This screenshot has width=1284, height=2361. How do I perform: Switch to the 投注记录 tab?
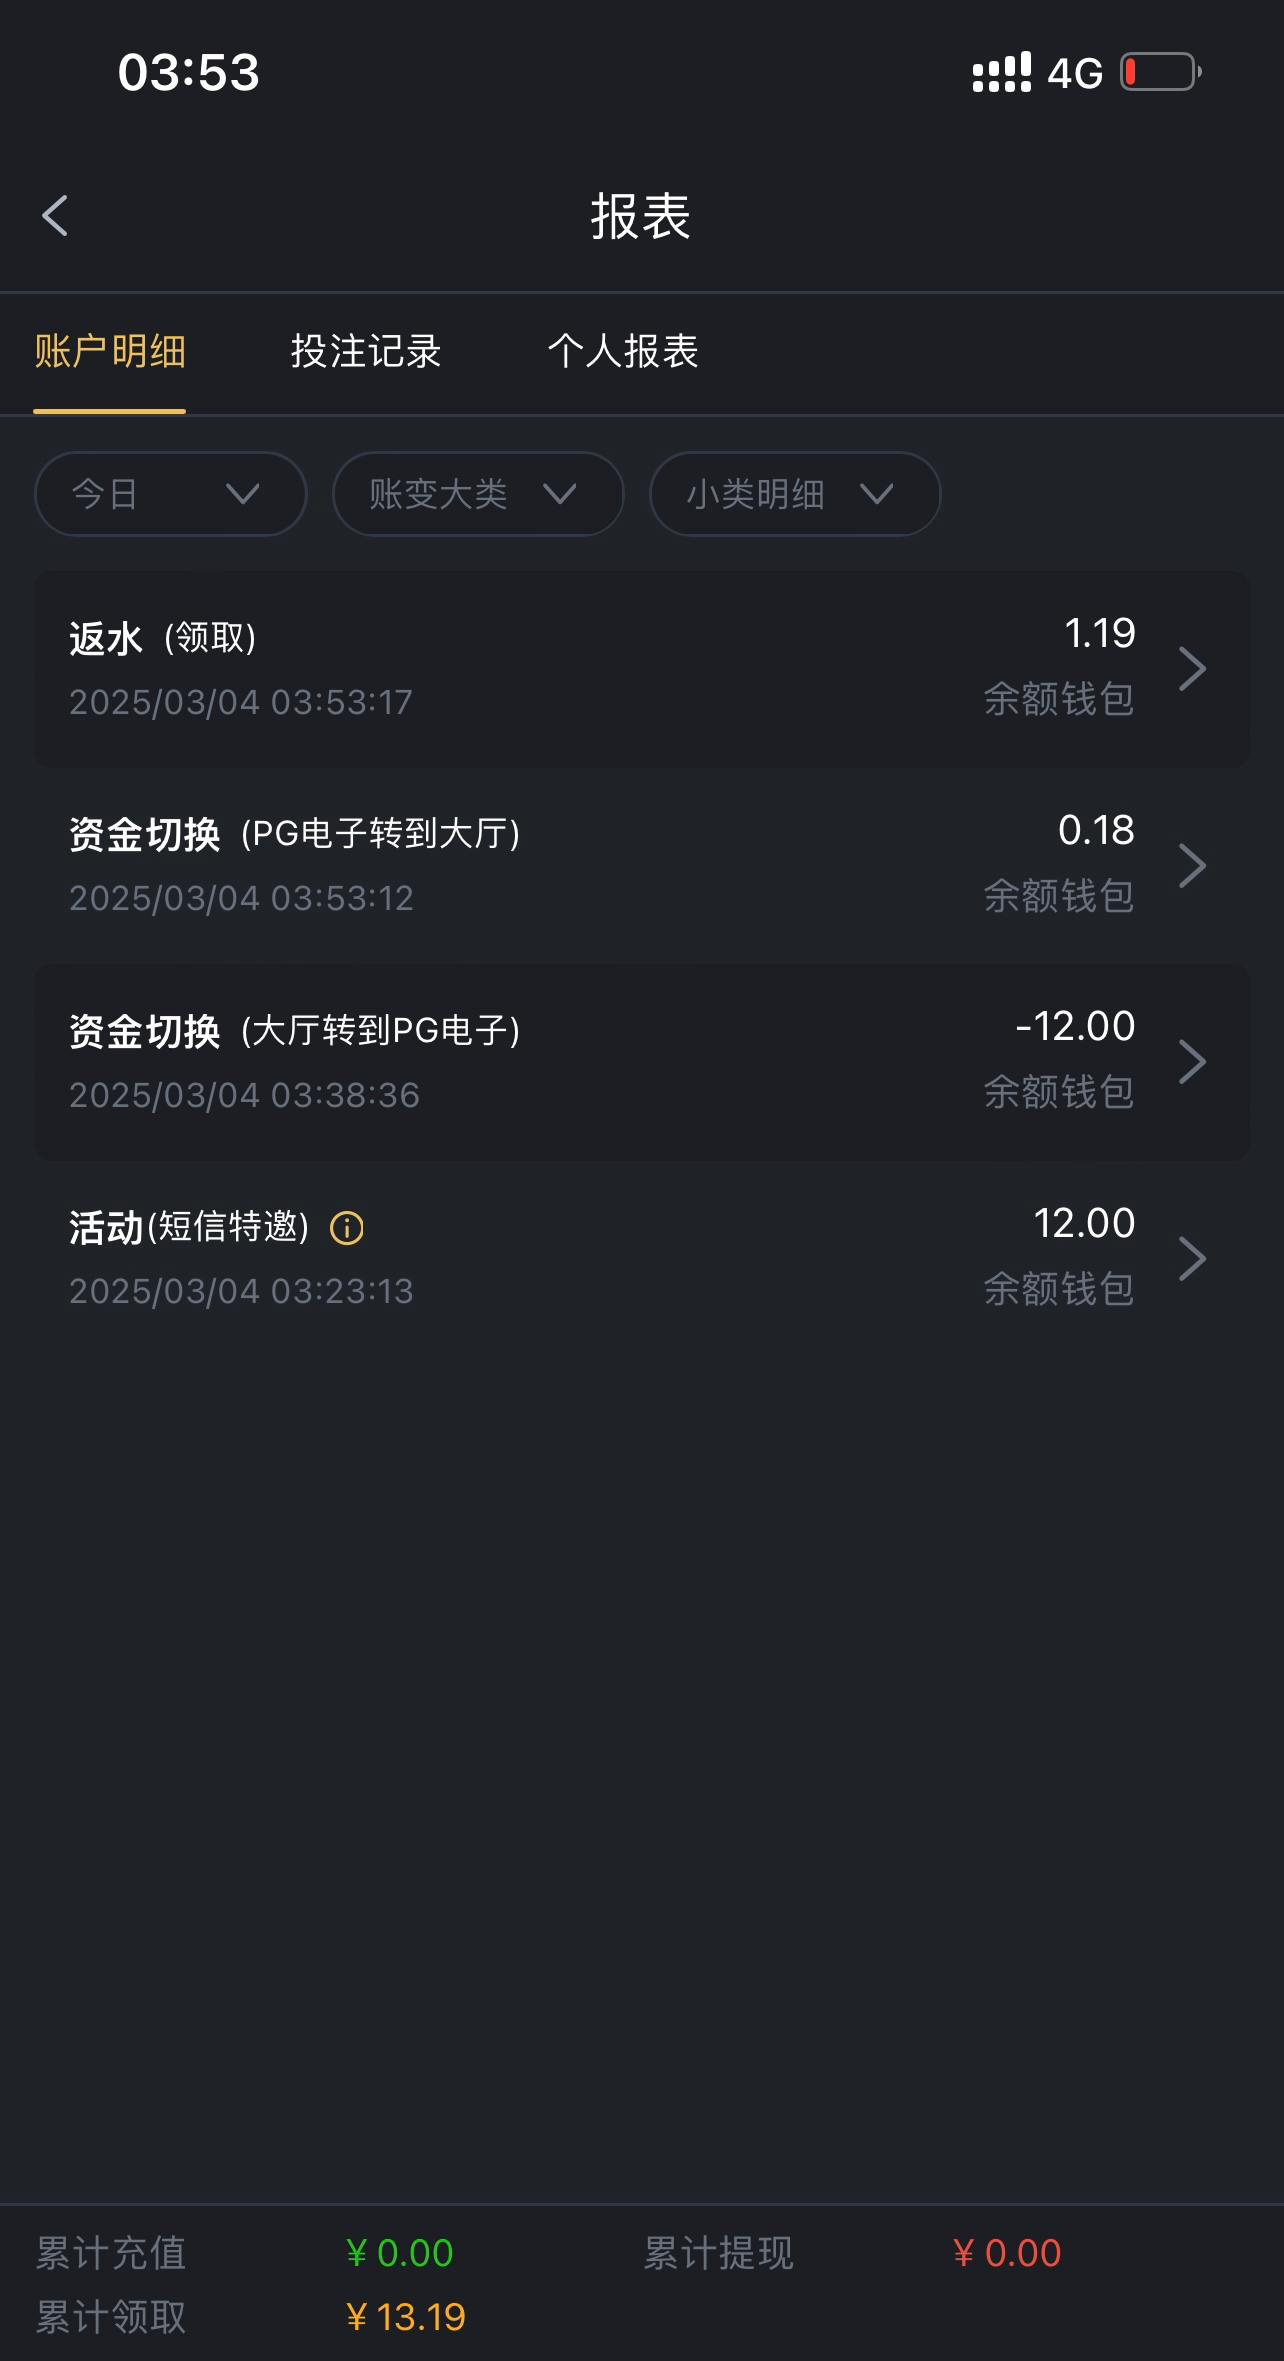click(x=366, y=352)
